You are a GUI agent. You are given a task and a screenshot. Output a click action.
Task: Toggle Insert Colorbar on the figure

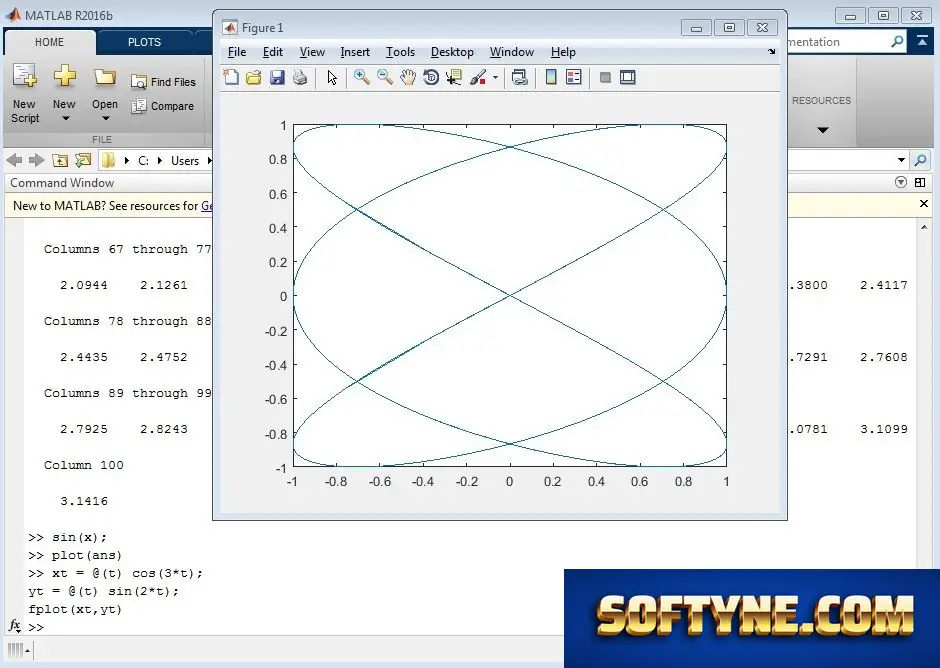pos(551,77)
